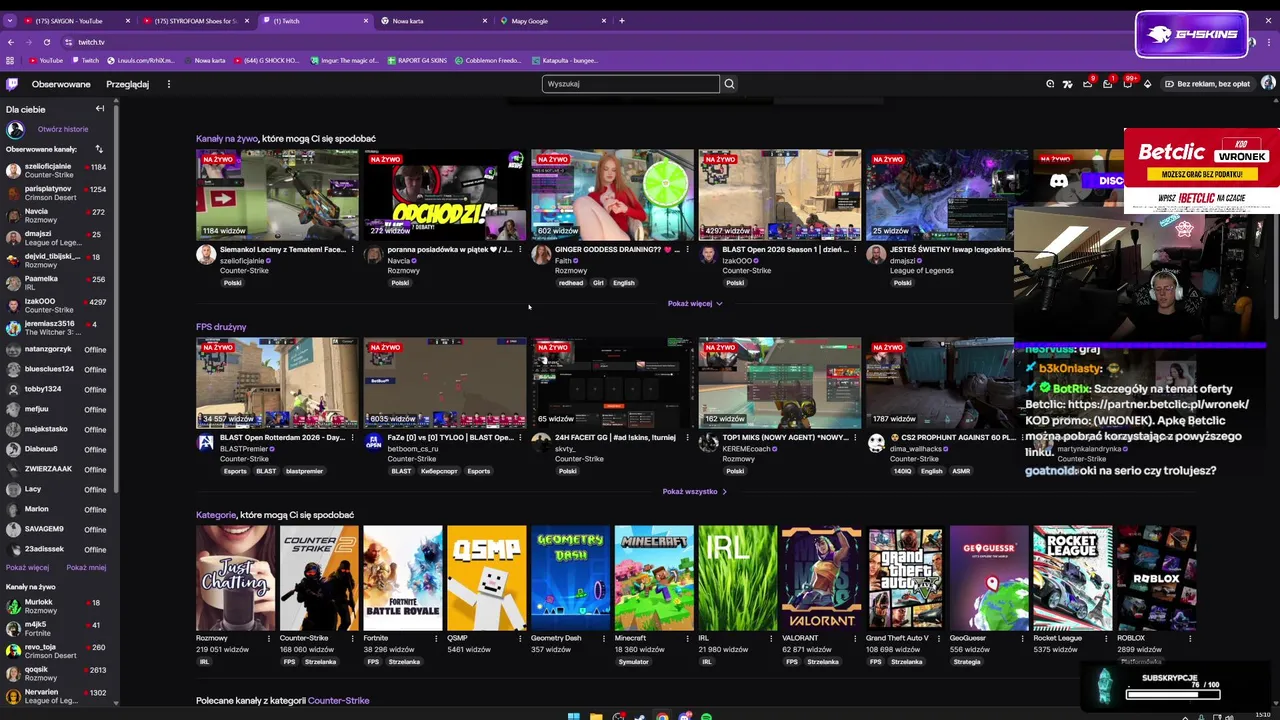The width and height of the screenshot is (1280, 720).
Task: Open Spotify from the taskbar
Action: pos(706,716)
